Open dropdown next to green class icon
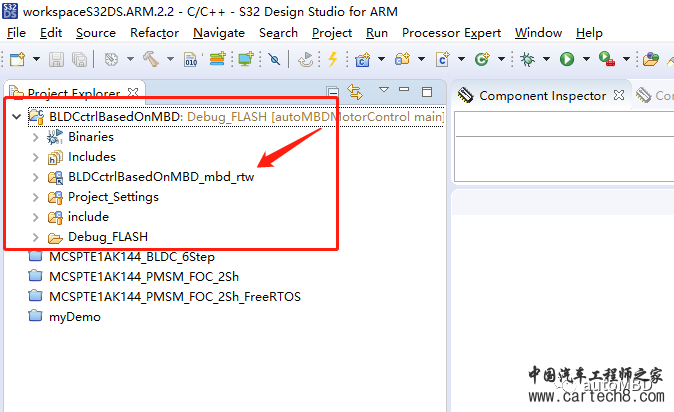Screen dimensions: 674x412 501,59
